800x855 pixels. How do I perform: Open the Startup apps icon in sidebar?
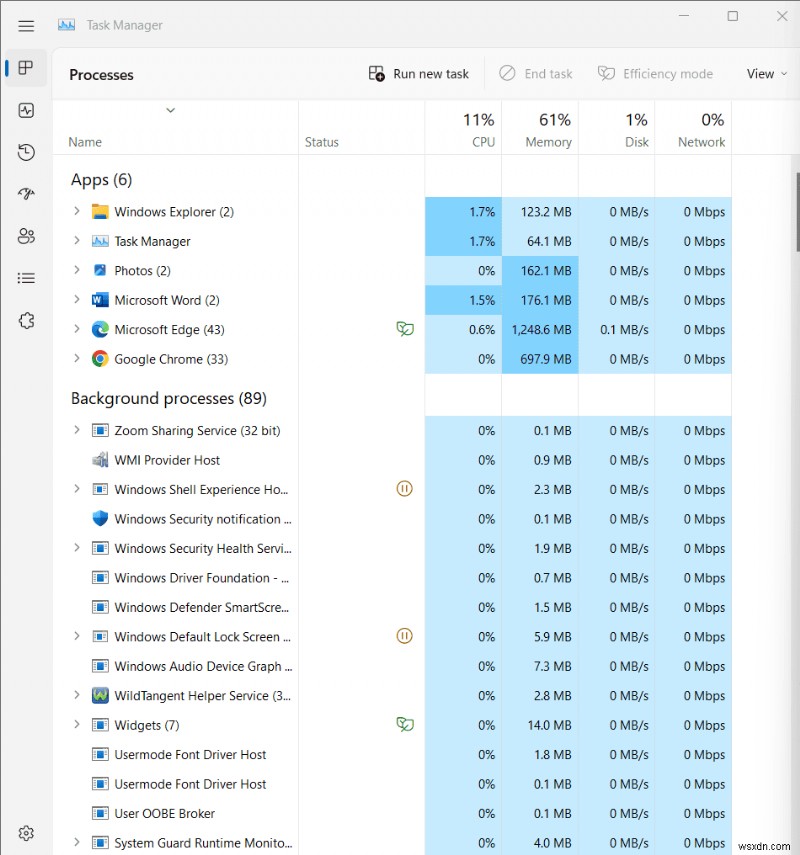(x=26, y=194)
